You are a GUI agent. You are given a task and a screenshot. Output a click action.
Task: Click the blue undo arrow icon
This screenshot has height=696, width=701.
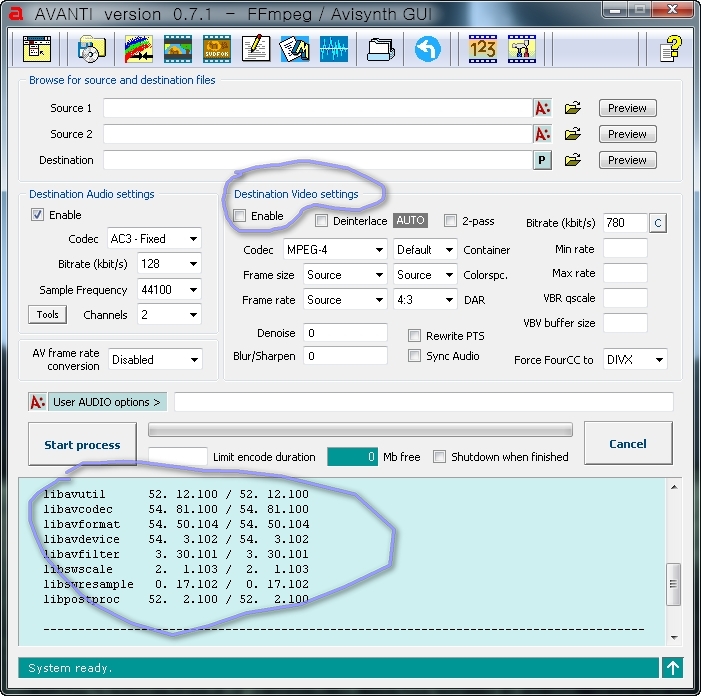[427, 49]
